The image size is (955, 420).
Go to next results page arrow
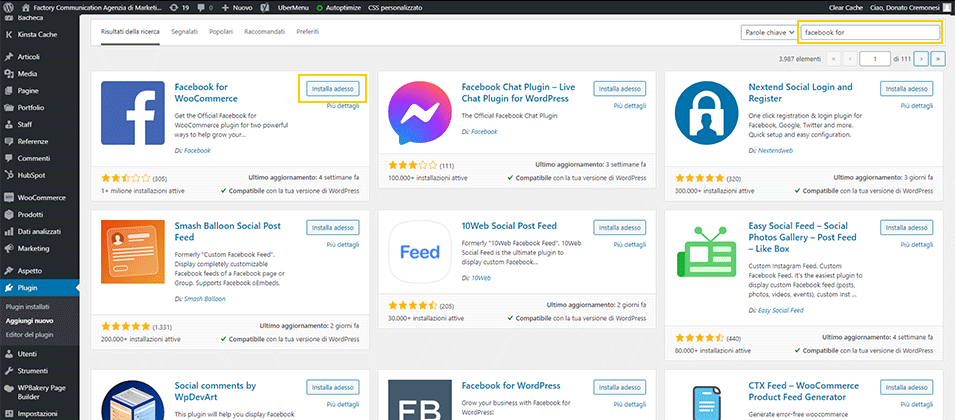click(922, 59)
